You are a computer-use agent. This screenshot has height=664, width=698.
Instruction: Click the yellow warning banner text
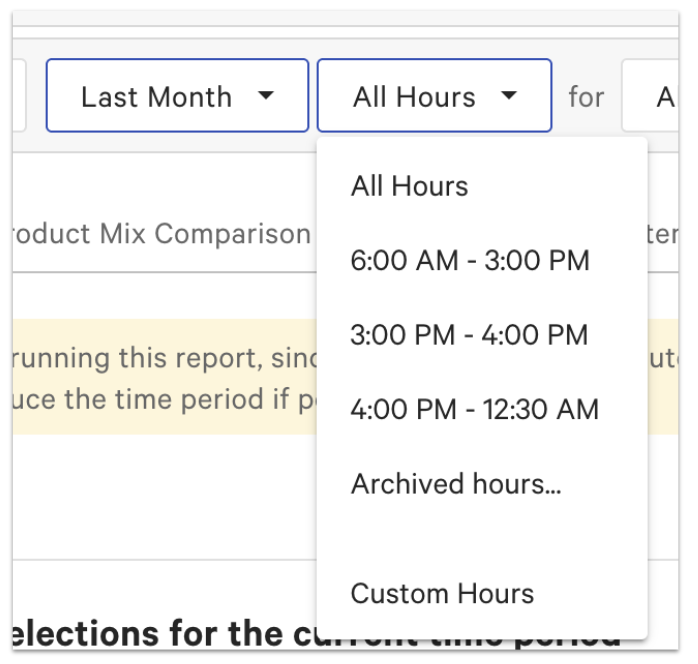tap(160, 377)
